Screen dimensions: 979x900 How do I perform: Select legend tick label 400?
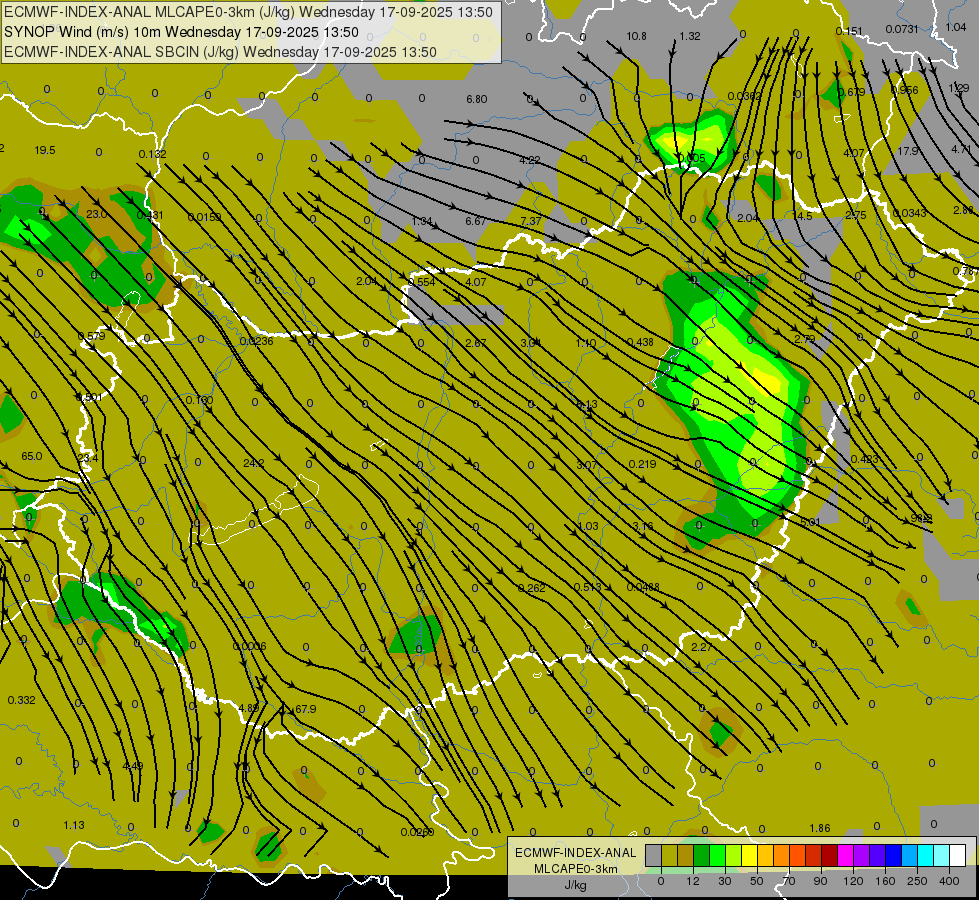click(949, 881)
